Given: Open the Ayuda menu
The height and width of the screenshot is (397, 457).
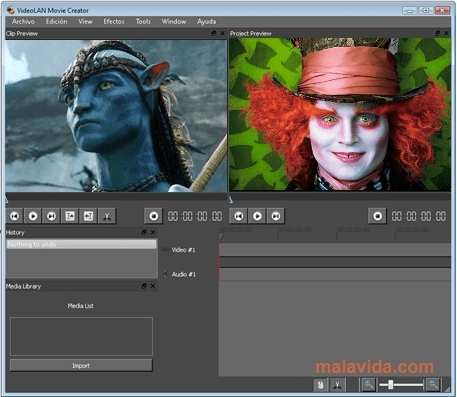Looking at the screenshot, I should (206, 22).
